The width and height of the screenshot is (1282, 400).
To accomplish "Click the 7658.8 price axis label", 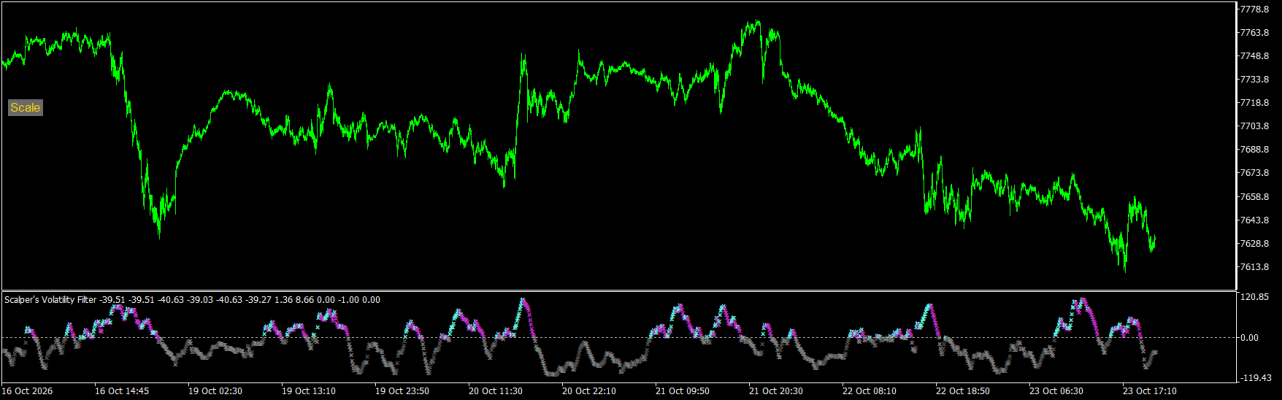I will click(x=1254, y=197).
